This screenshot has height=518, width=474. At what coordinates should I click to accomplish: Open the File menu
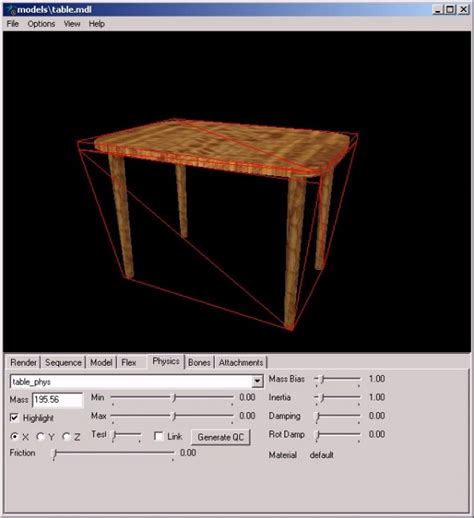[x=13, y=24]
